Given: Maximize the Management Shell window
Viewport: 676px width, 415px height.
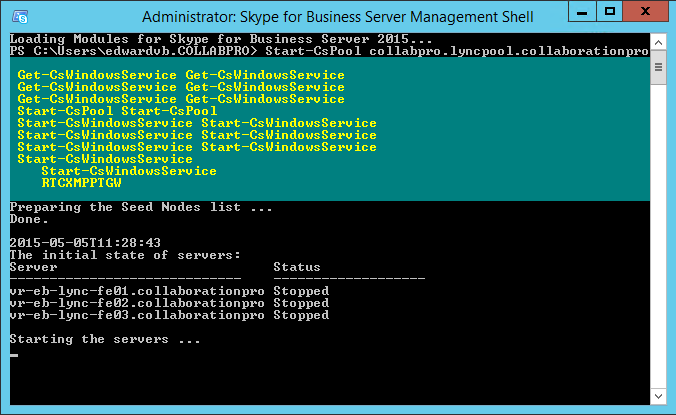Looking at the screenshot, I should pyautogui.click(x=610, y=12).
